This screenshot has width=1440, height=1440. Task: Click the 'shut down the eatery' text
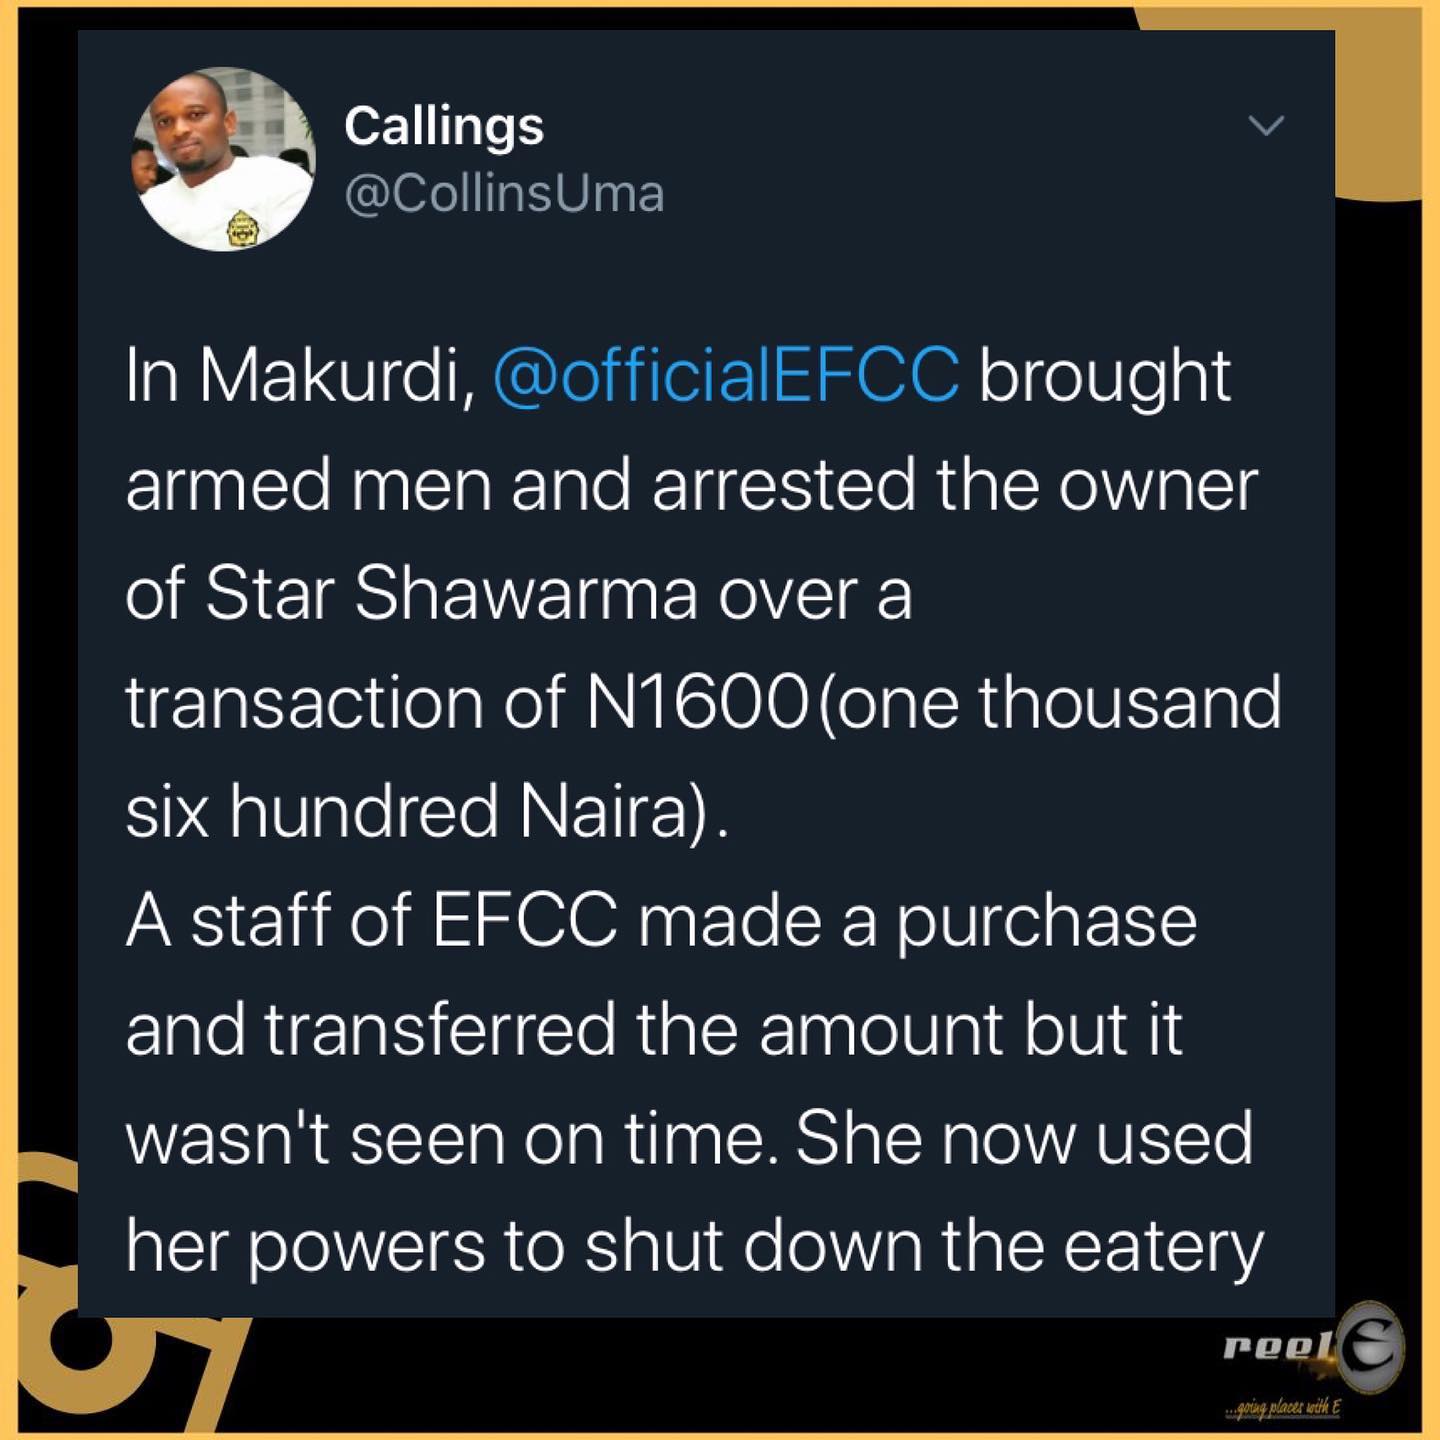click(924, 1247)
